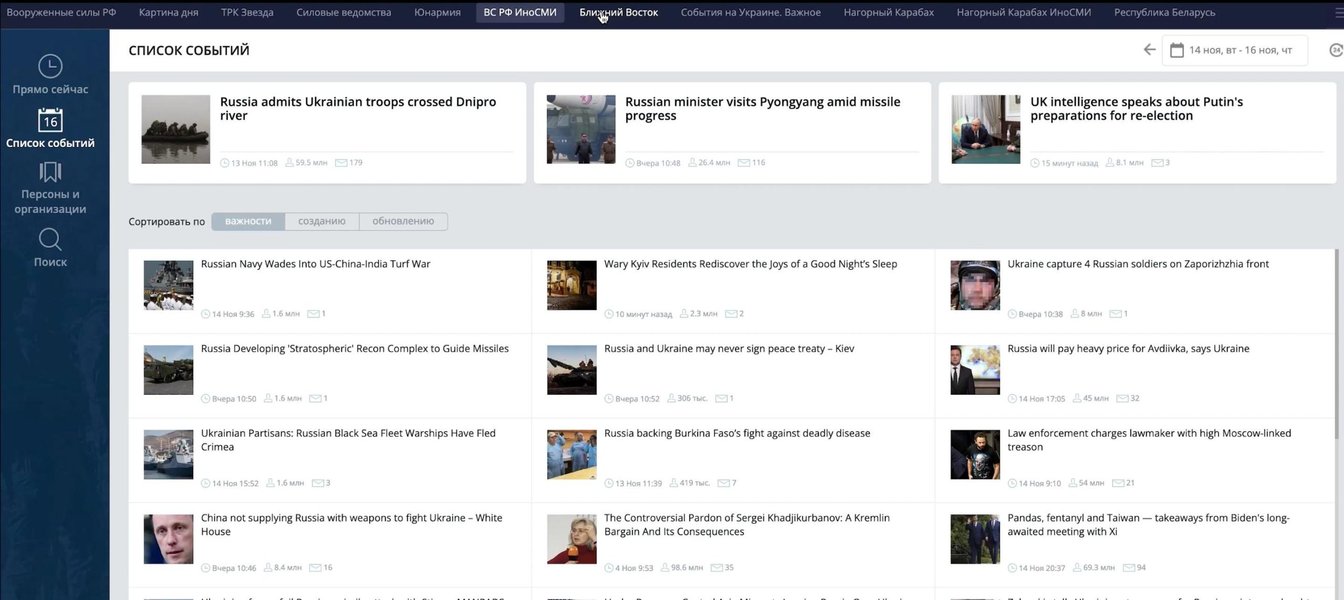This screenshot has height=600, width=1344.
Task: Open Russian Navy Turf War article
Action: click(x=316, y=264)
